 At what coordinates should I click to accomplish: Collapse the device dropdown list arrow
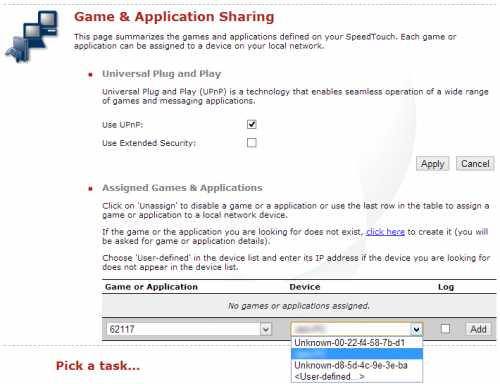[x=416, y=329]
